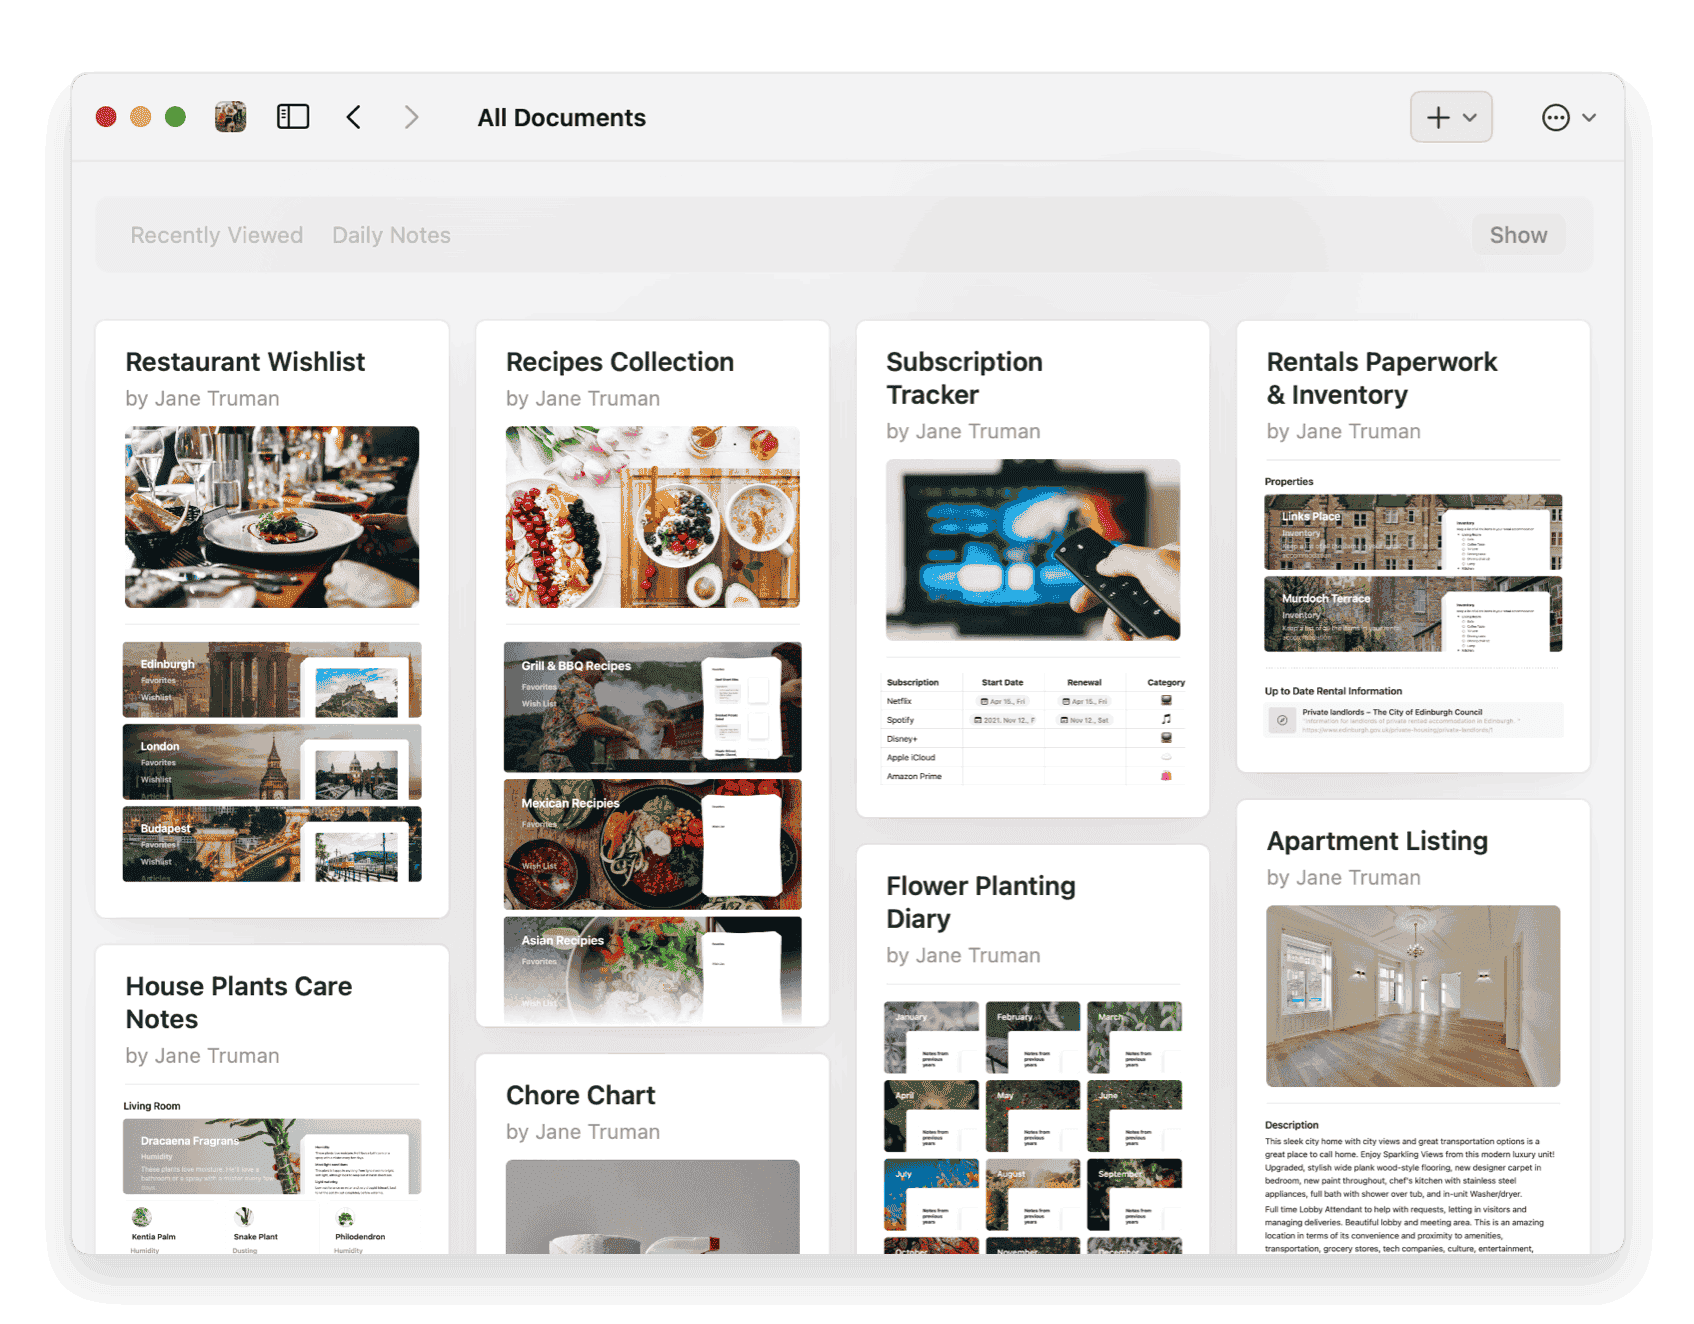Switch to Recently Viewed tab

(216, 235)
